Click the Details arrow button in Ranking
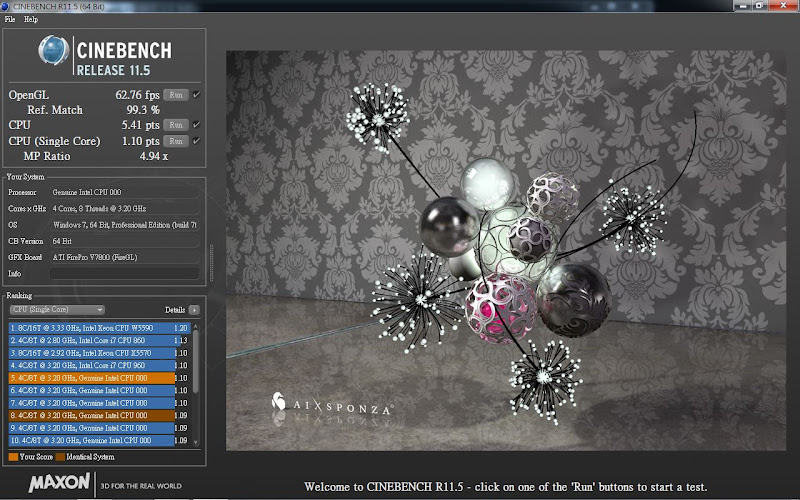This screenshot has height=500, width=800. click(x=194, y=310)
